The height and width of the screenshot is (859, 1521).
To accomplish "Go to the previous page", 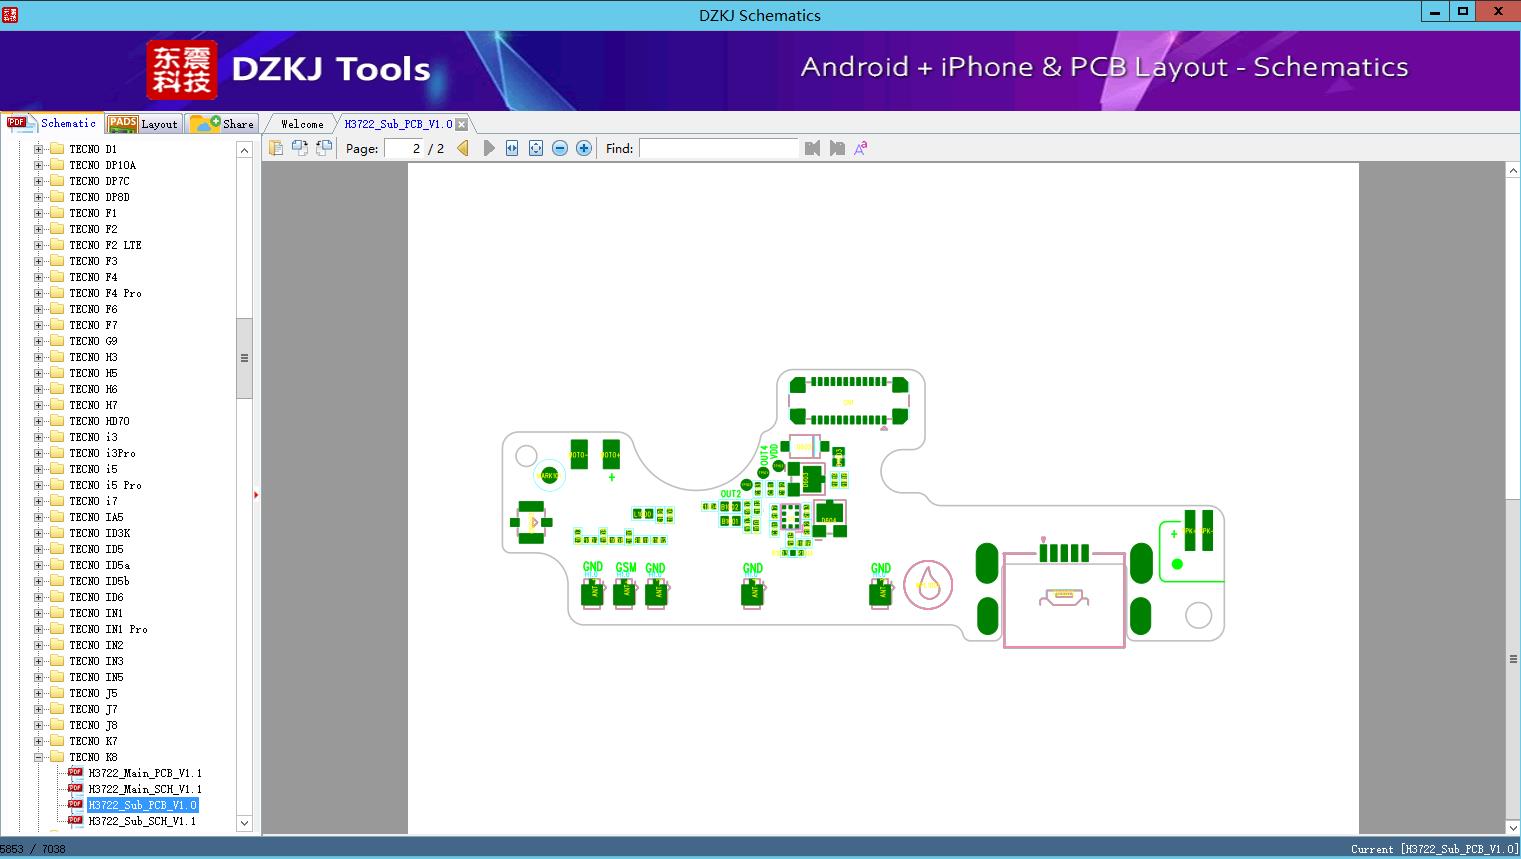I will [463, 148].
